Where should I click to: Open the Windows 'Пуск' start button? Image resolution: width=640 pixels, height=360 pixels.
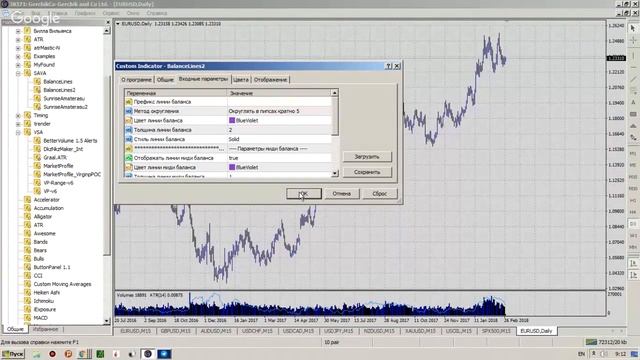(13, 354)
